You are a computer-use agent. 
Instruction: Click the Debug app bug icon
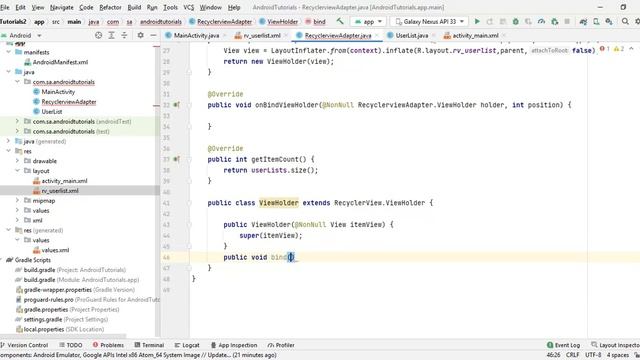tap(516, 21)
